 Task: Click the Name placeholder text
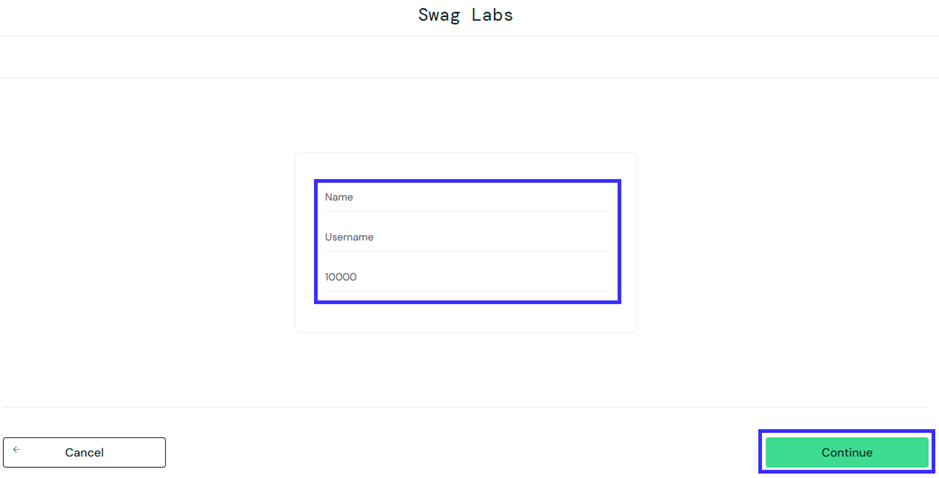(339, 198)
